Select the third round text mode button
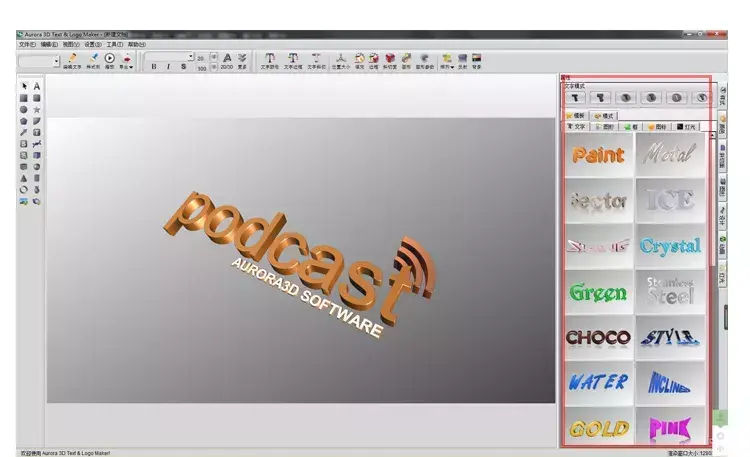This screenshot has height=457, width=750. click(626, 98)
